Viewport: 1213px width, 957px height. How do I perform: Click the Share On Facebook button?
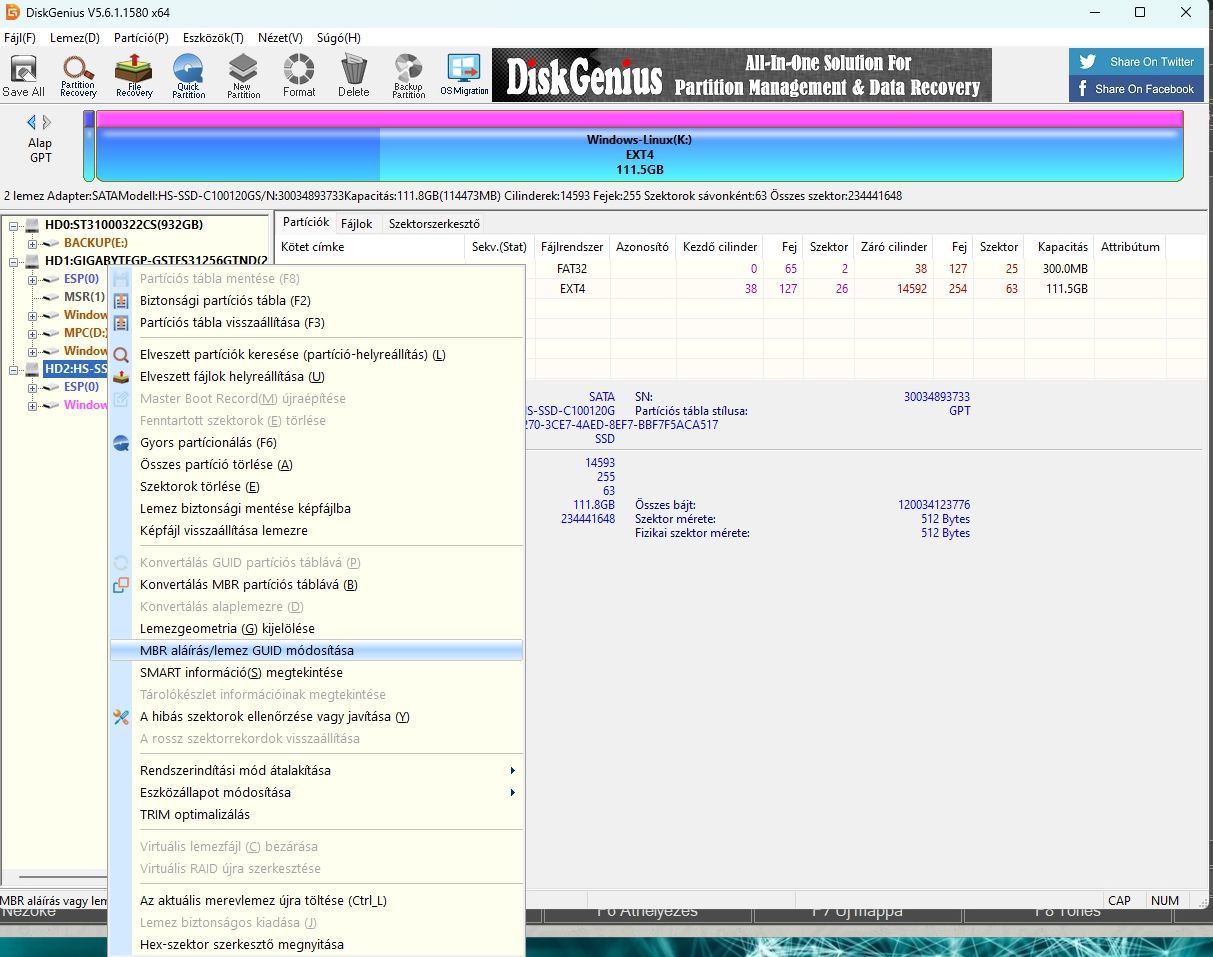tap(1136, 89)
